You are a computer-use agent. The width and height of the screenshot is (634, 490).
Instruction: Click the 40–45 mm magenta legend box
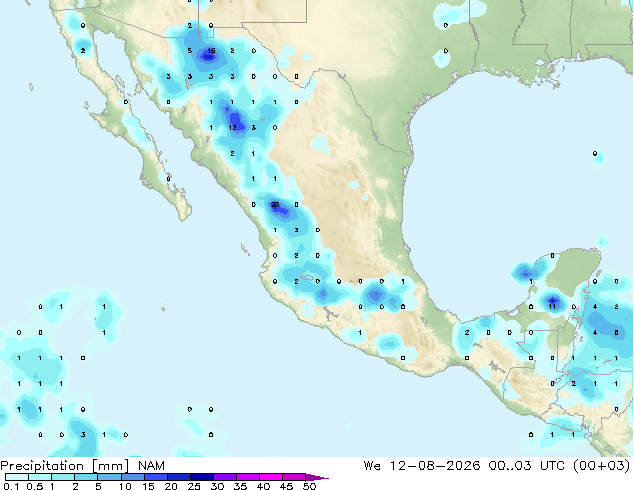pyautogui.click(x=271, y=477)
